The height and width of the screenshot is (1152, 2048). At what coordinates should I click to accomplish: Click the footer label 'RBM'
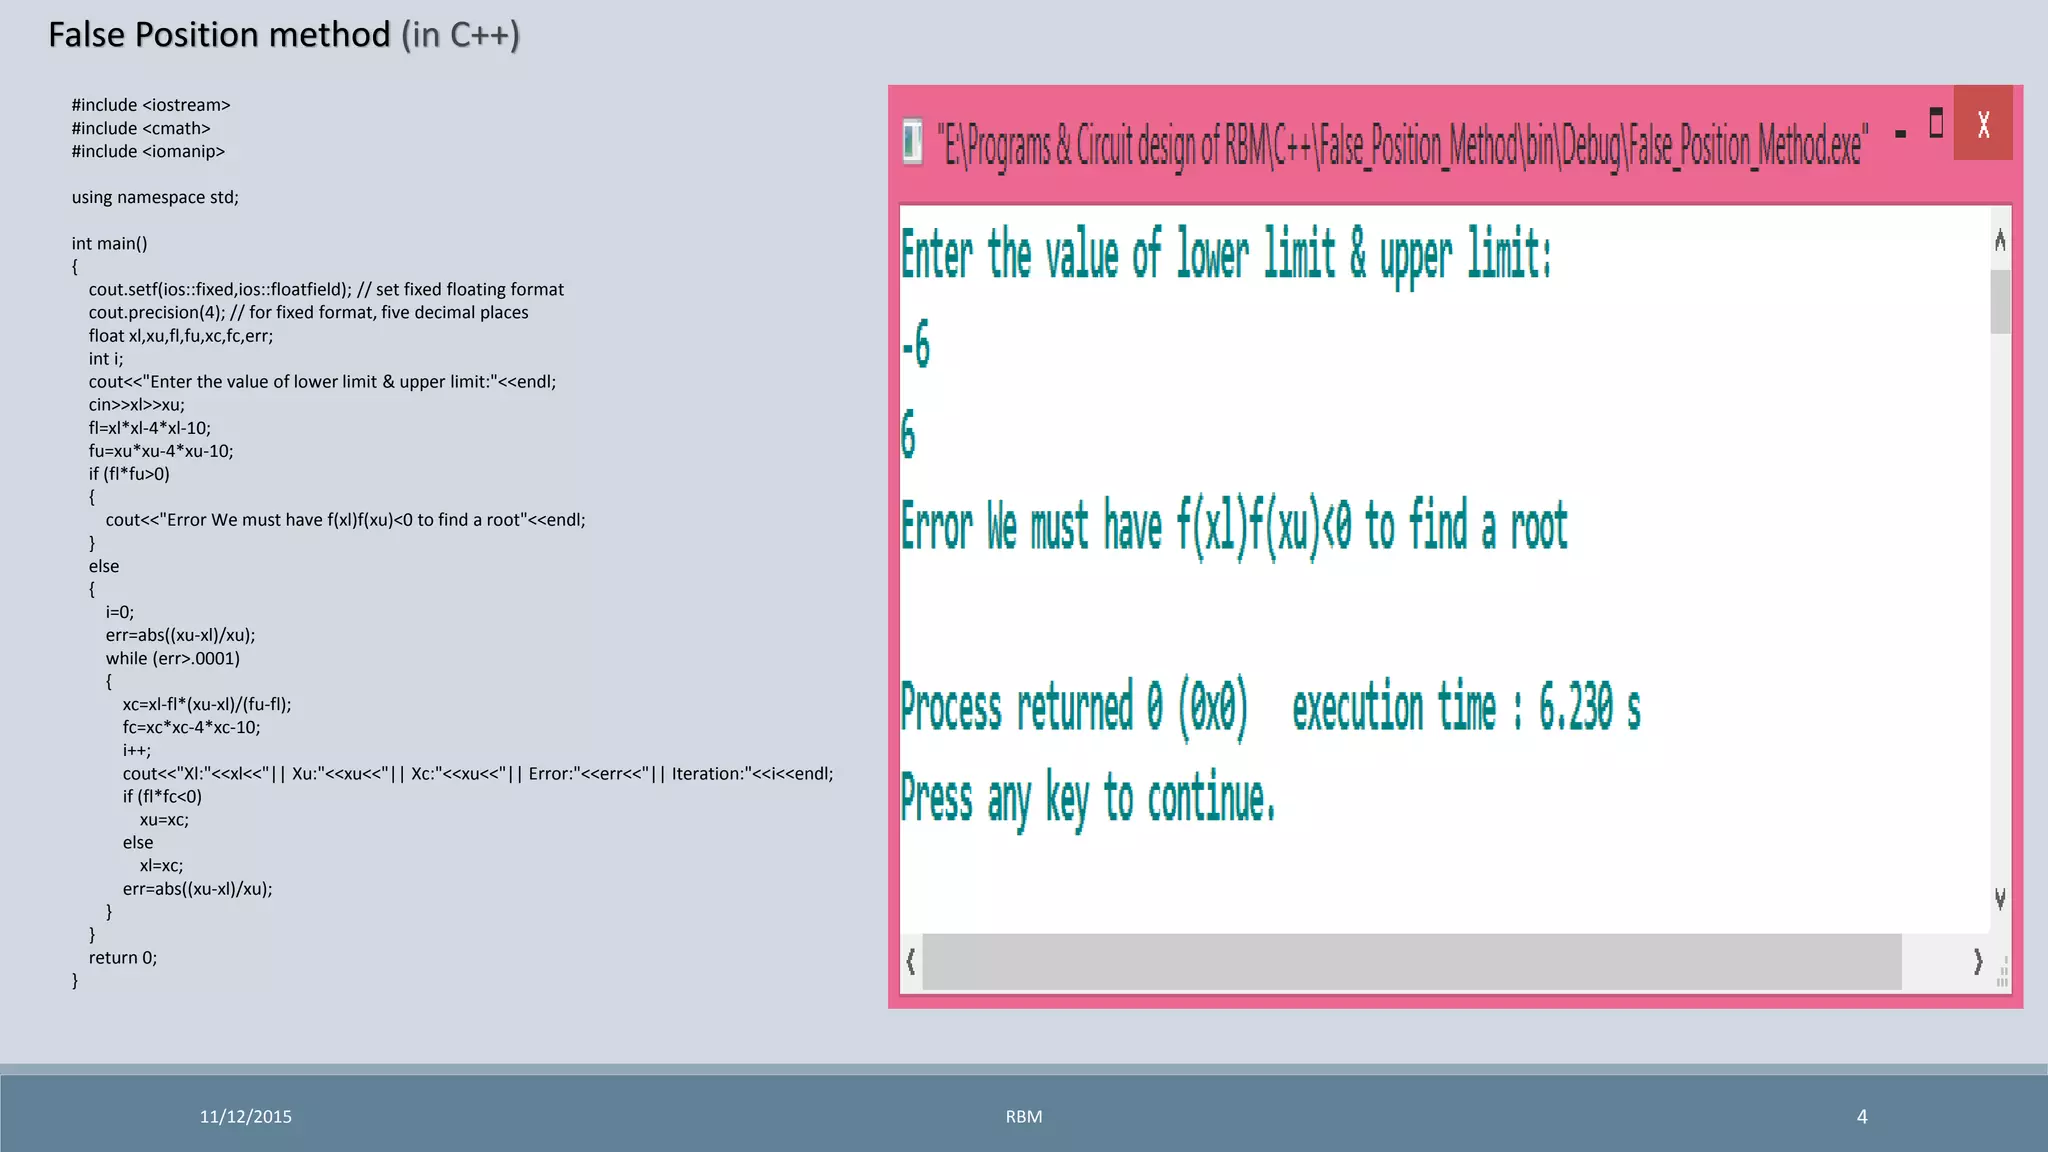[1024, 1116]
